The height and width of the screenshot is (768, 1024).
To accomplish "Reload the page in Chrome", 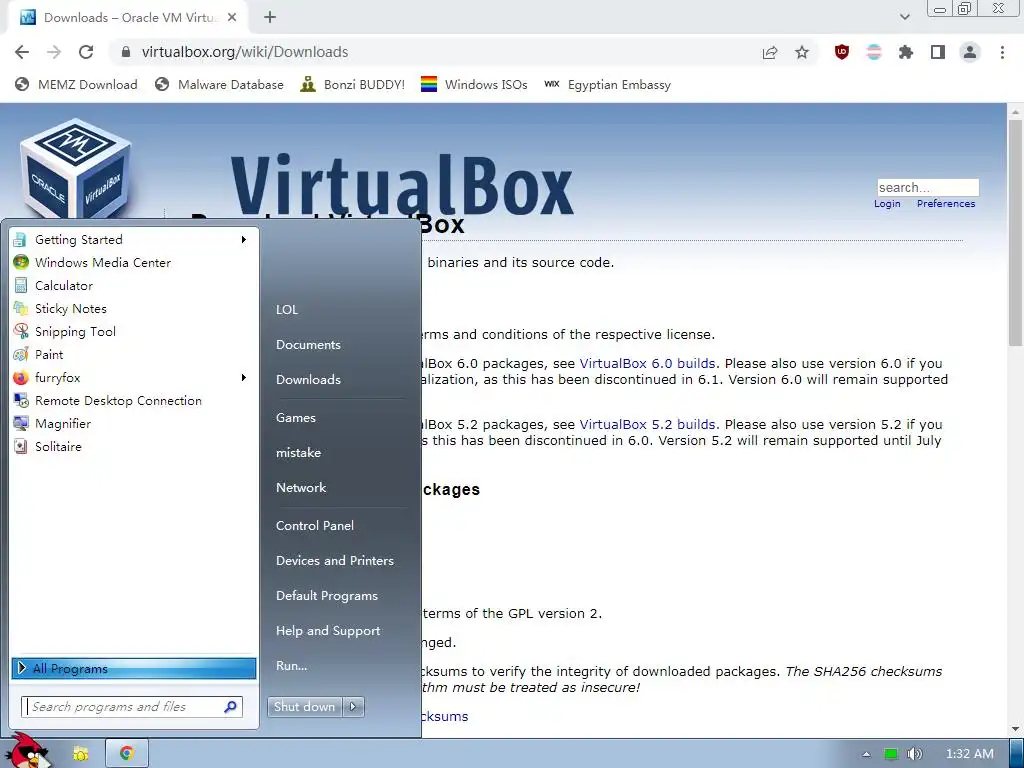I will tap(86, 52).
